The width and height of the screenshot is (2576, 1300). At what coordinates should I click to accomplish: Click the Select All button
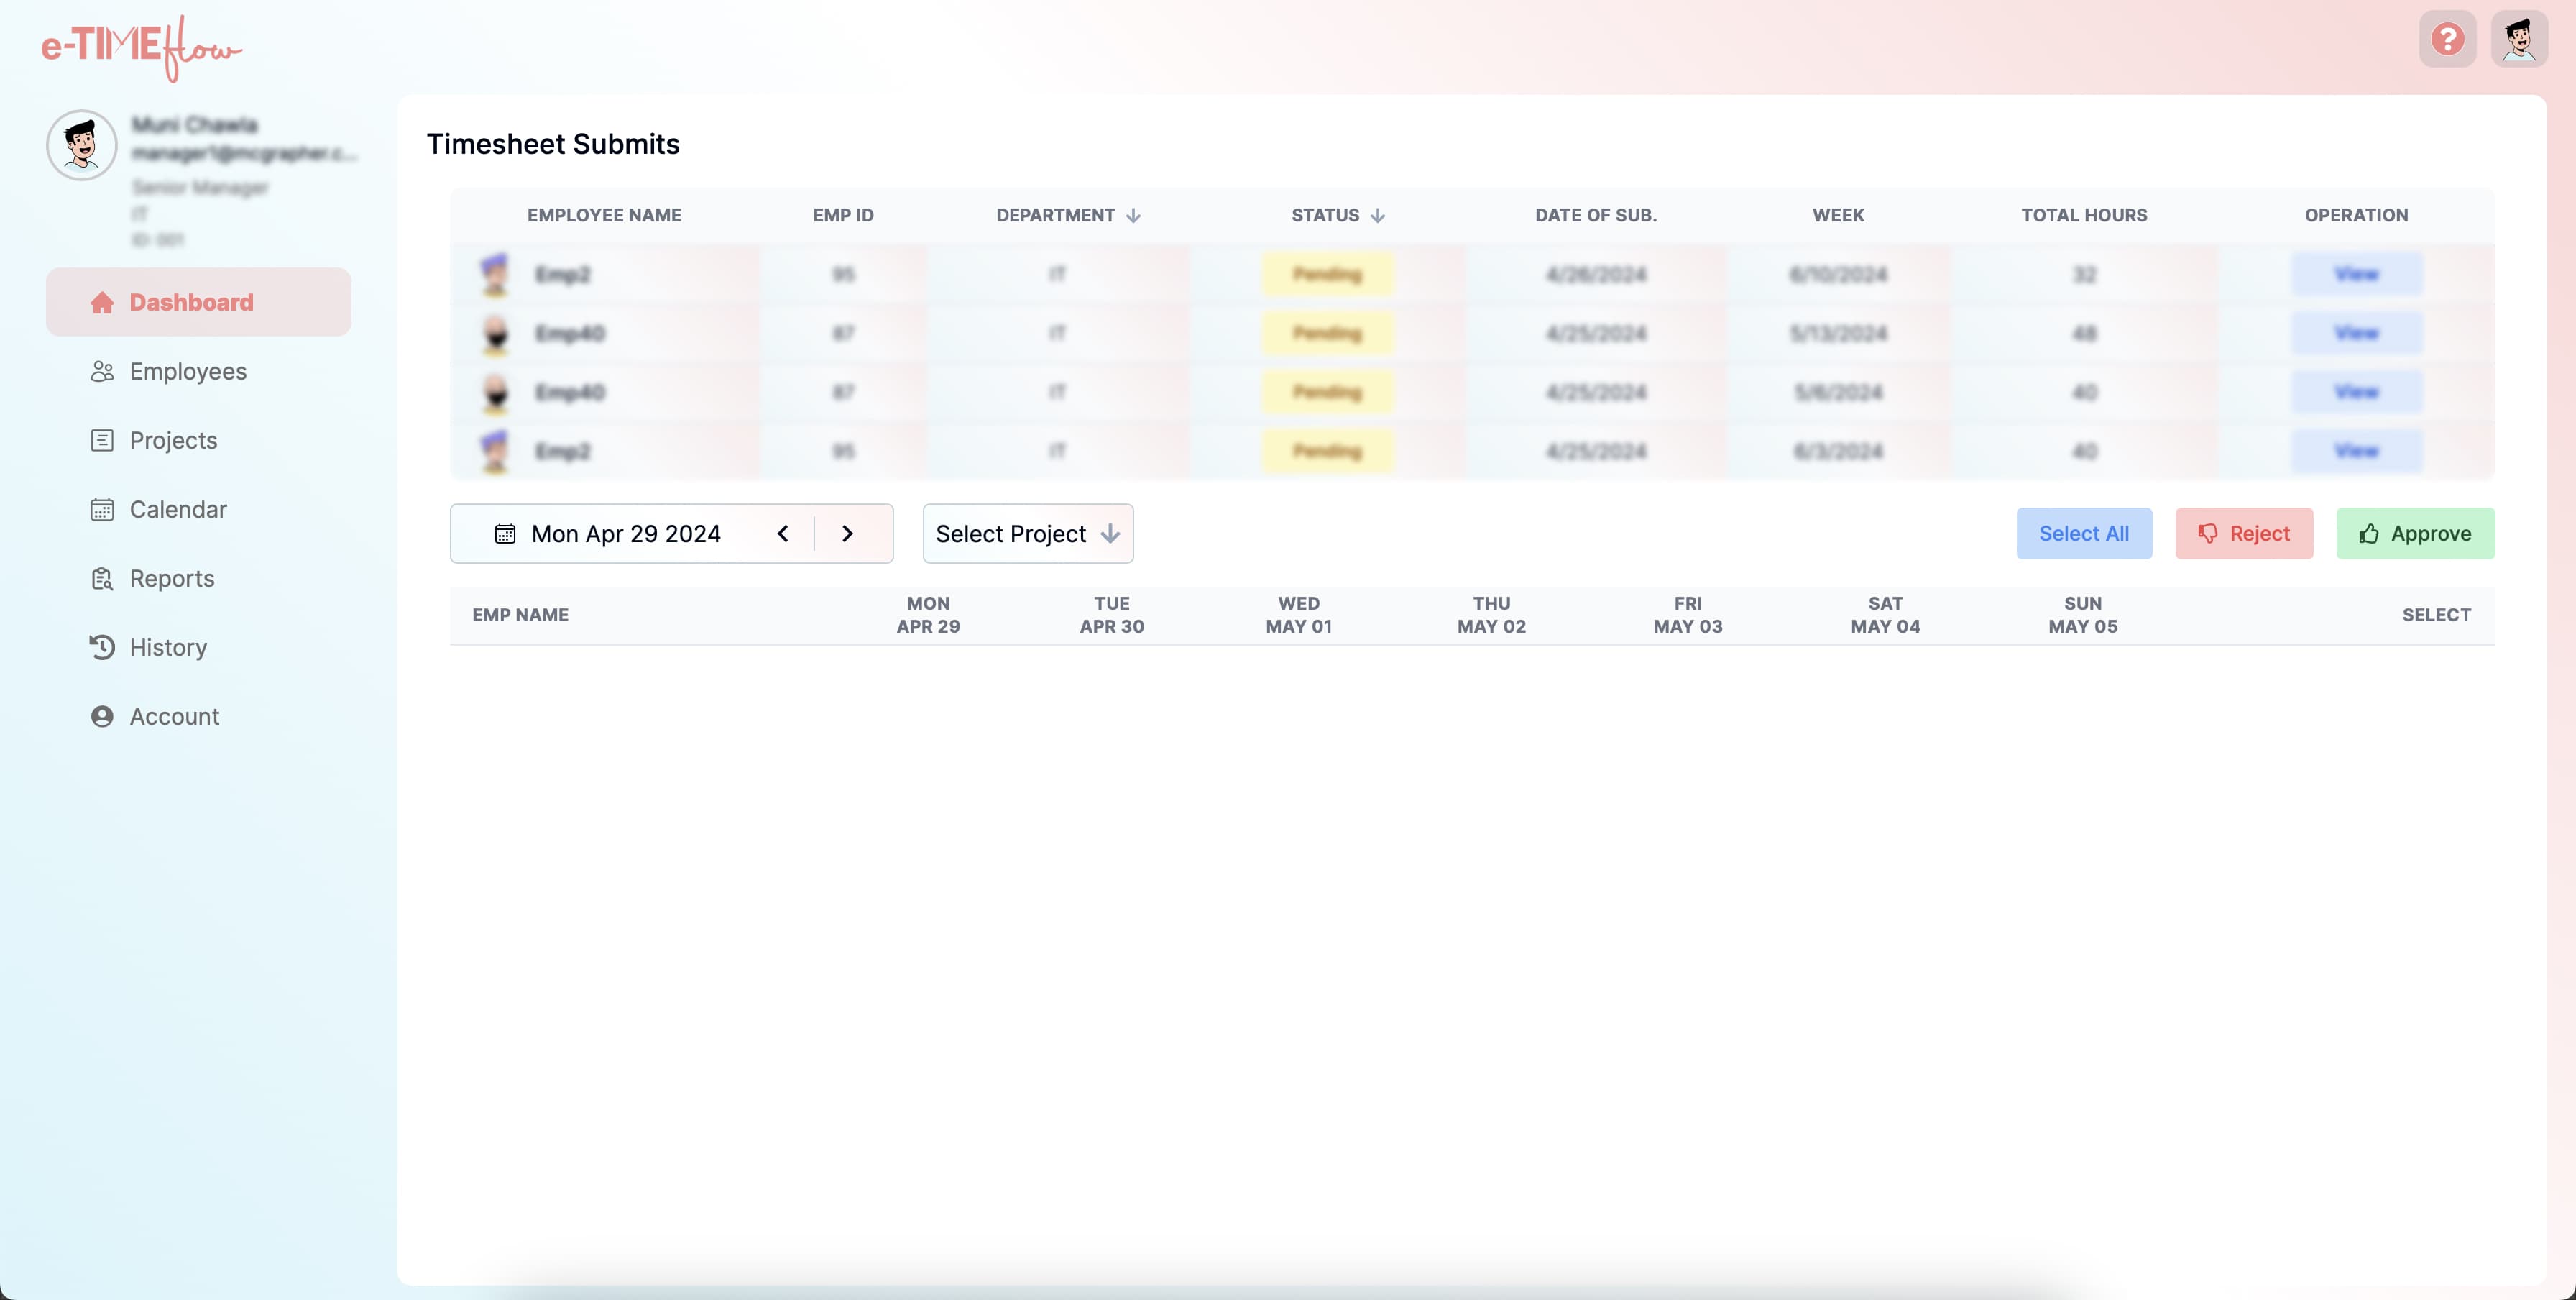(x=2083, y=533)
